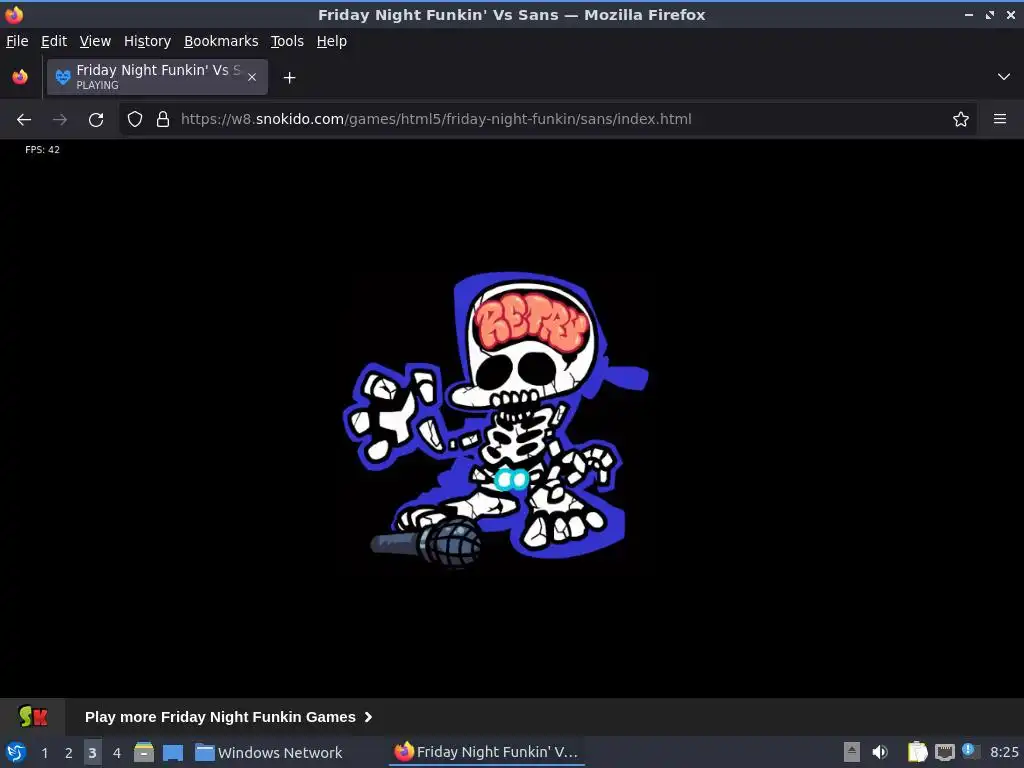
Task: Open the removable media eject tray icon
Action: point(852,752)
